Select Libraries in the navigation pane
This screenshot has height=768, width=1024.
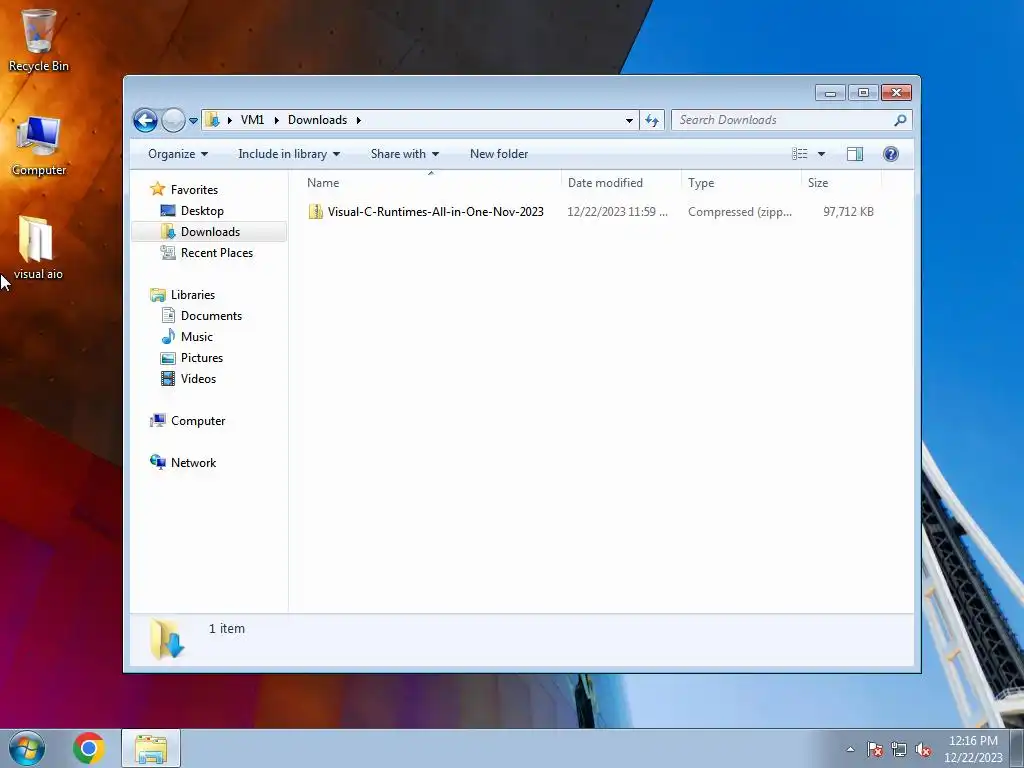[193, 295]
